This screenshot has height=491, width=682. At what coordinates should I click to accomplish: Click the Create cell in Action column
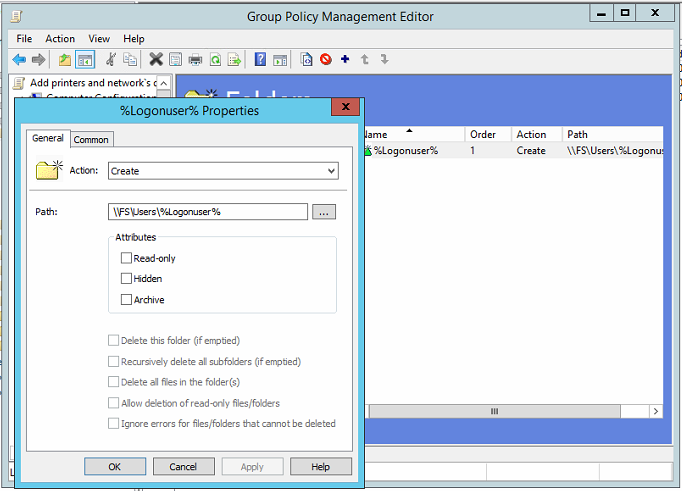pyautogui.click(x=531, y=150)
